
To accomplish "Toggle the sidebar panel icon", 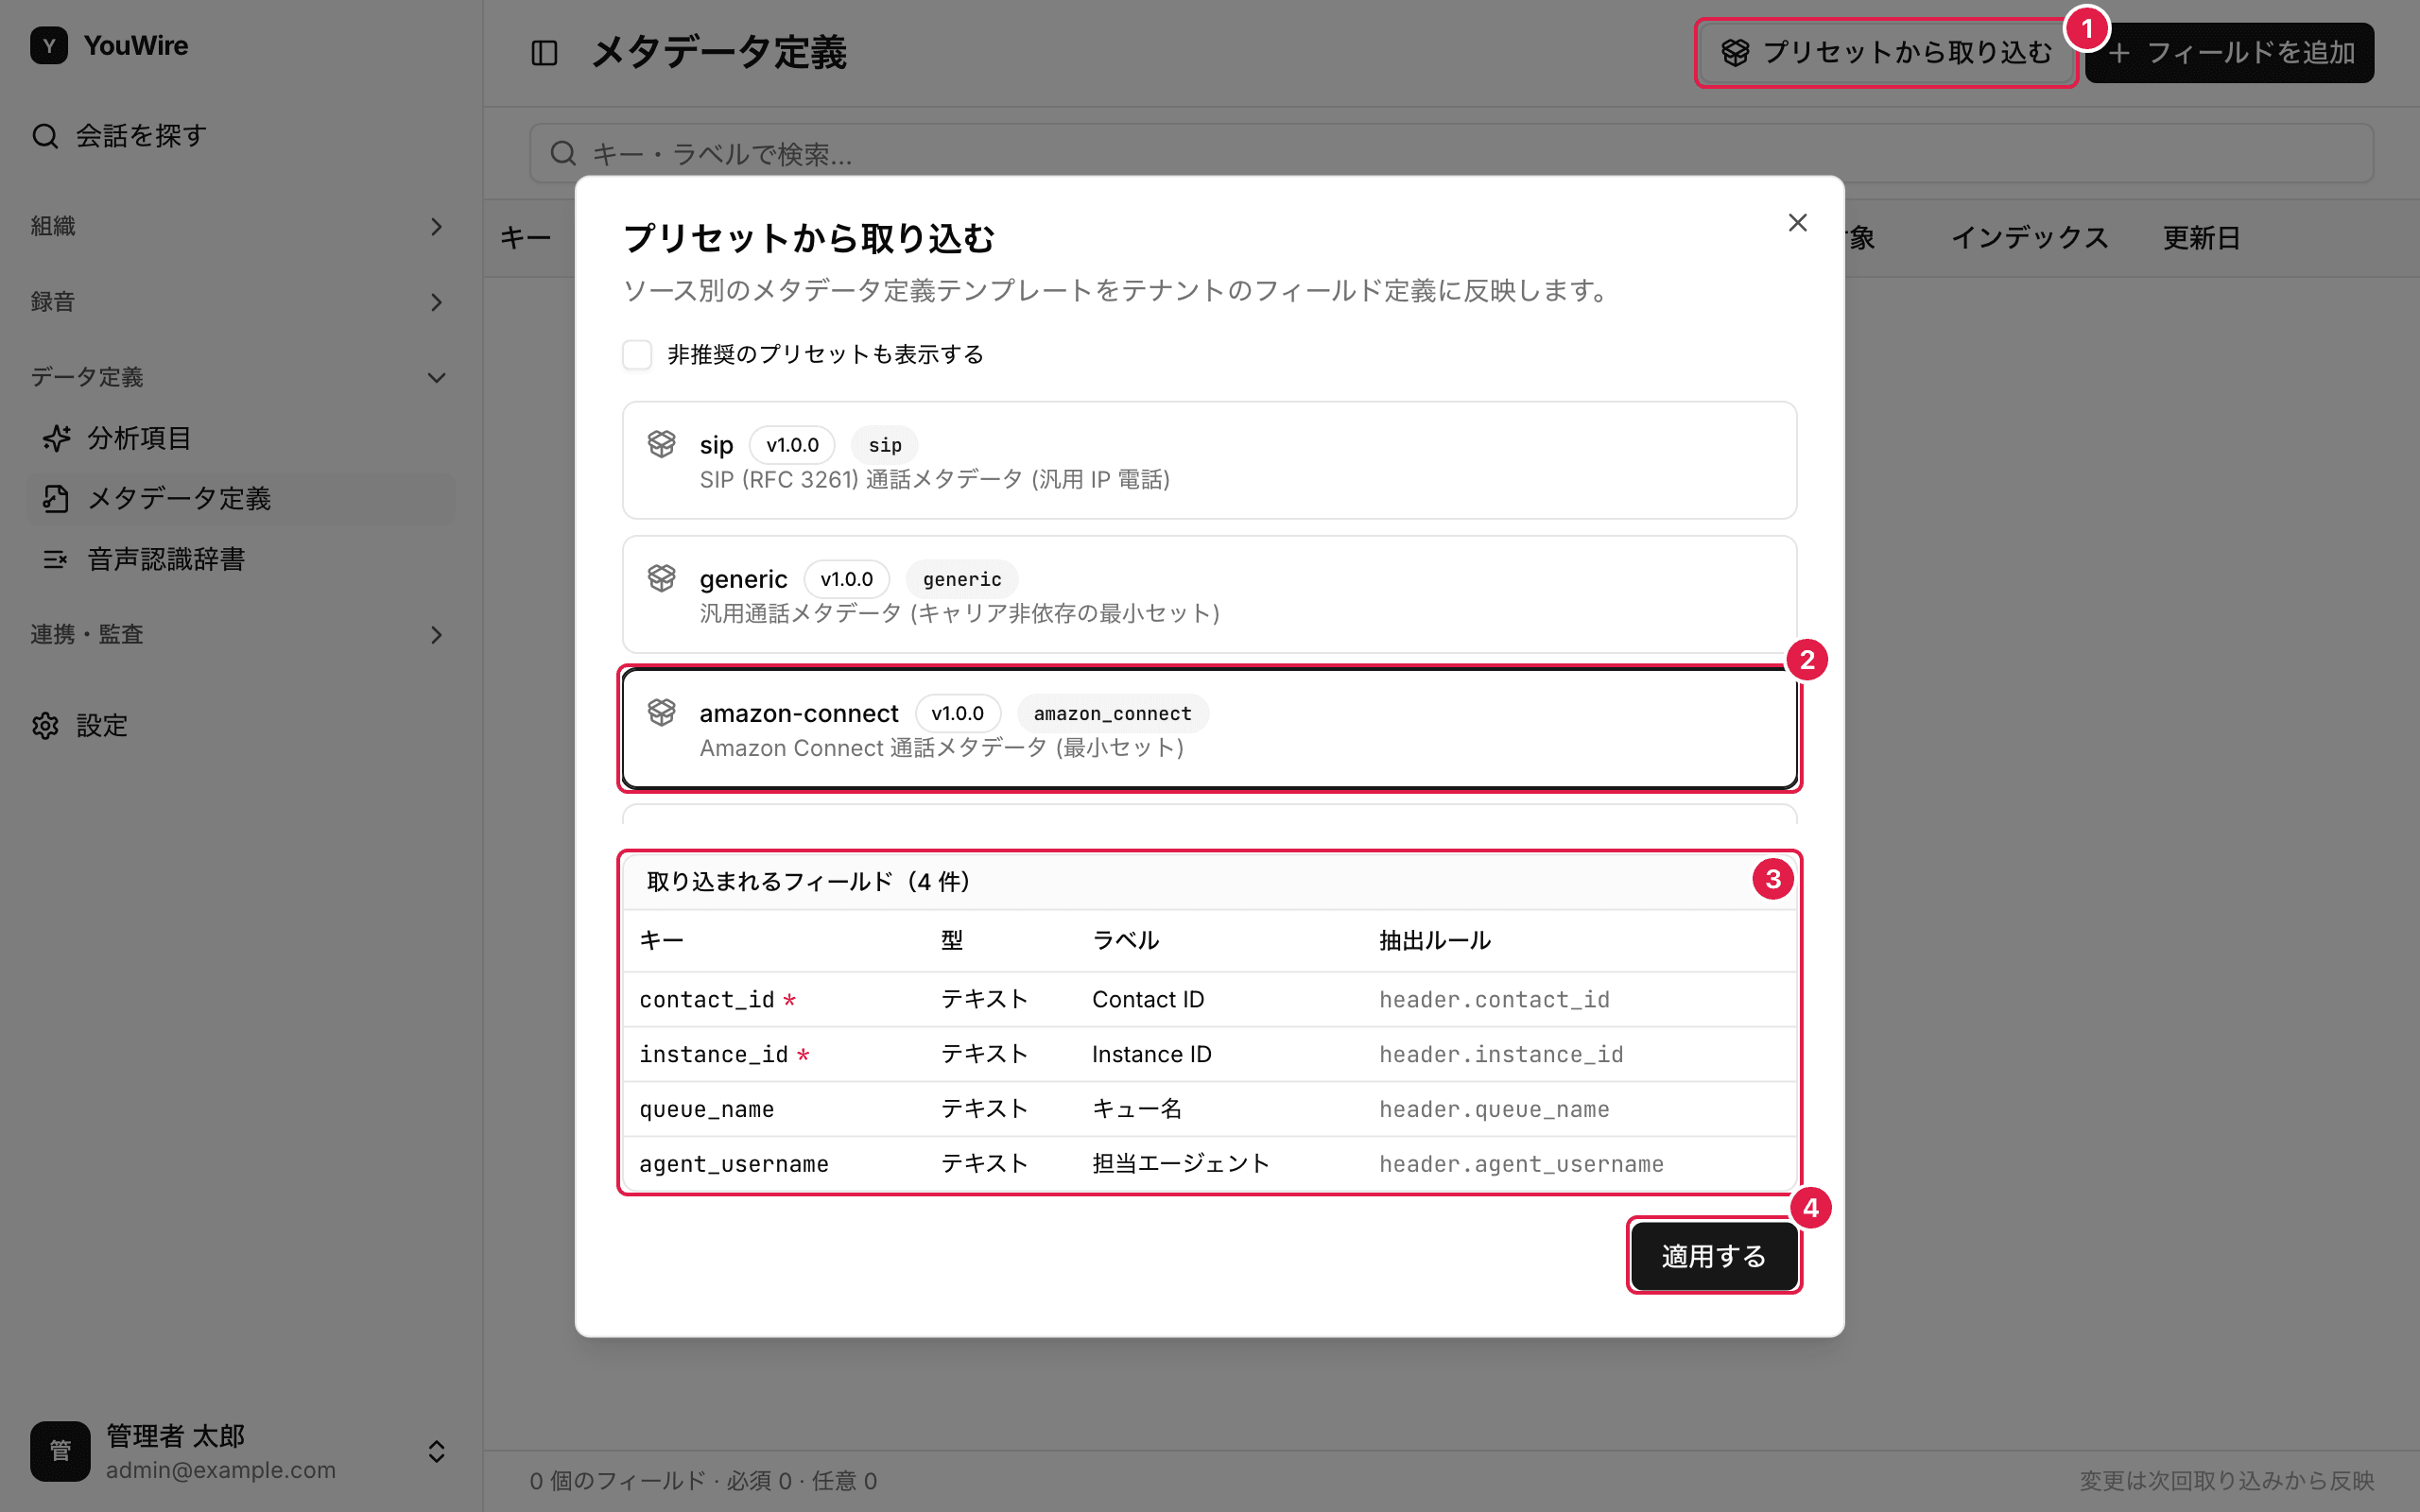I will click(544, 53).
